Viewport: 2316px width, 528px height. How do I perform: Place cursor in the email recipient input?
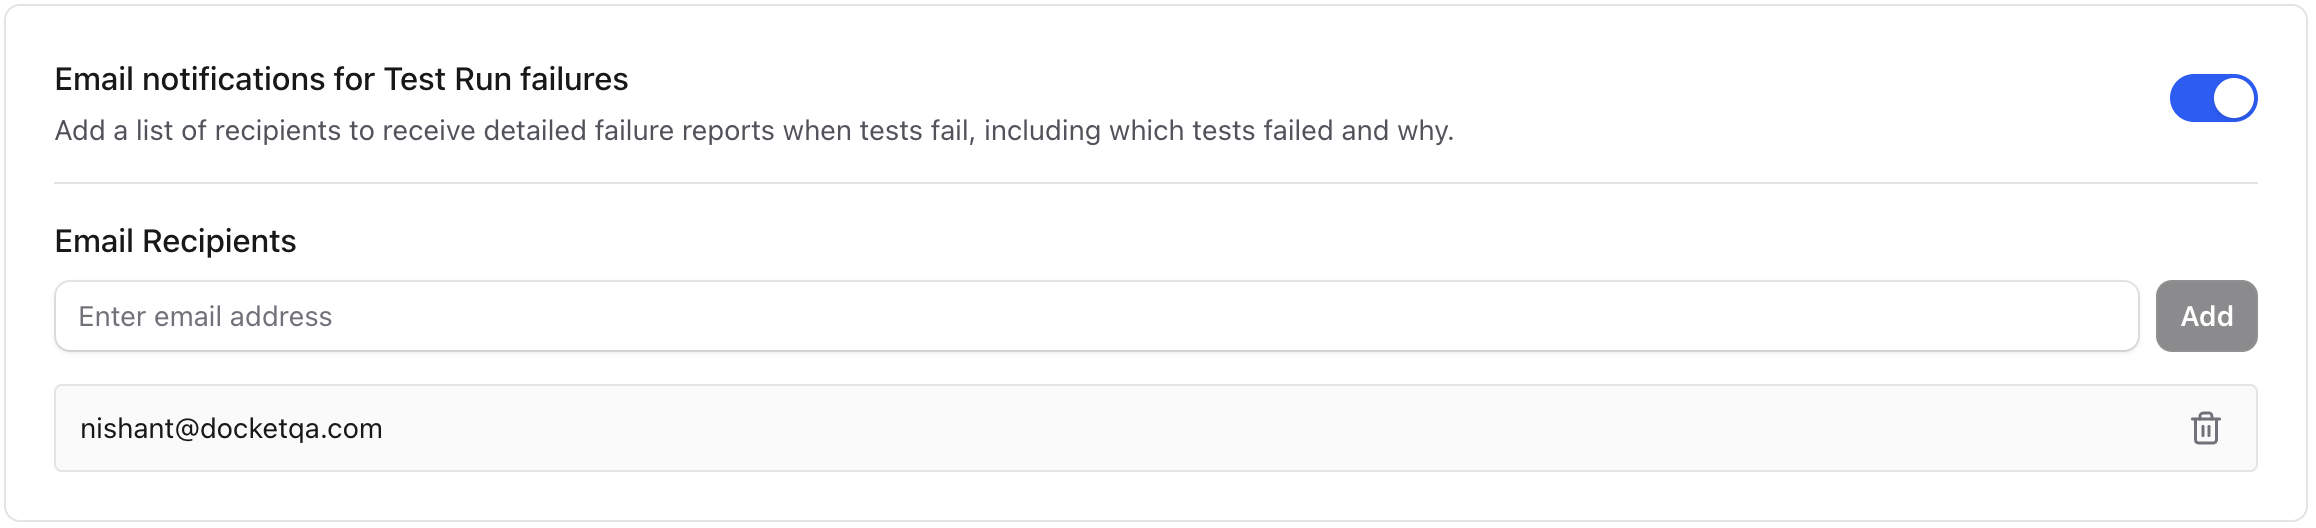[x=1096, y=316]
